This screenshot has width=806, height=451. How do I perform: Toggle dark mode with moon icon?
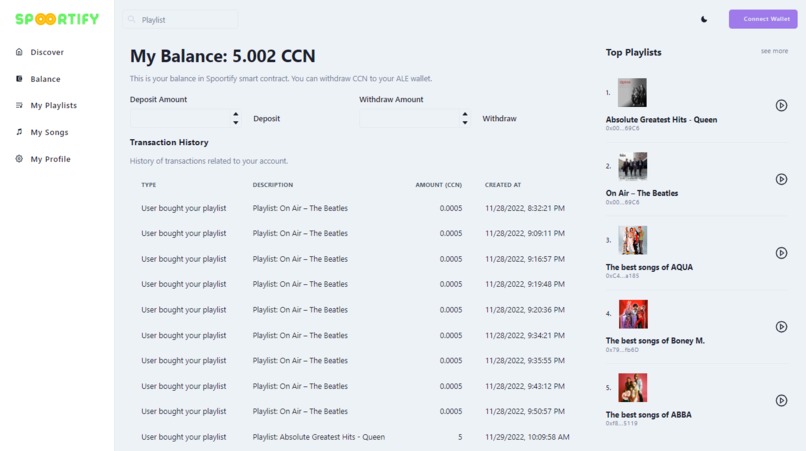pos(704,19)
